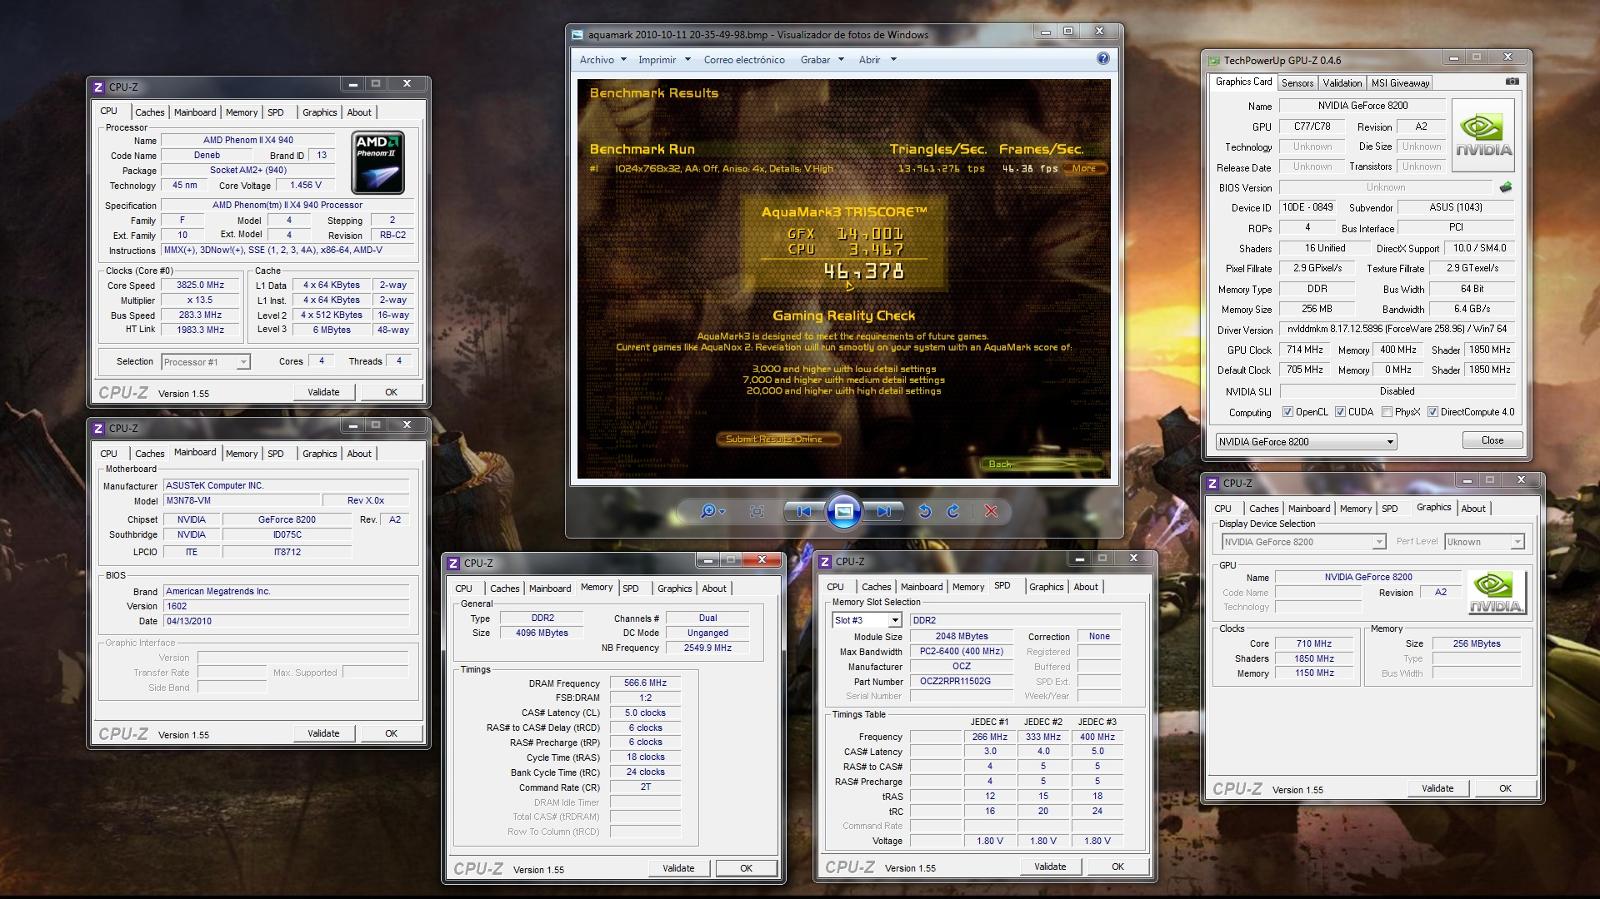The height and width of the screenshot is (899, 1600).
Task: Click NVIDIA logo in GPU-Z window
Action: coord(1484,135)
